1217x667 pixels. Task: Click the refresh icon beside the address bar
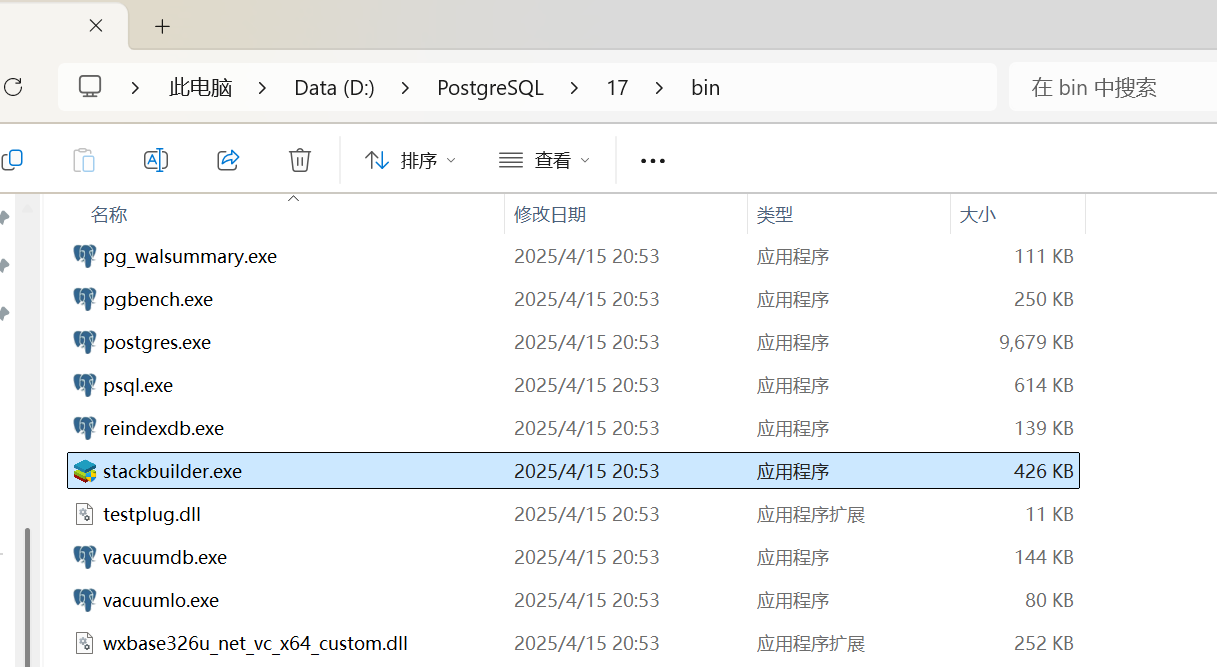[12, 88]
